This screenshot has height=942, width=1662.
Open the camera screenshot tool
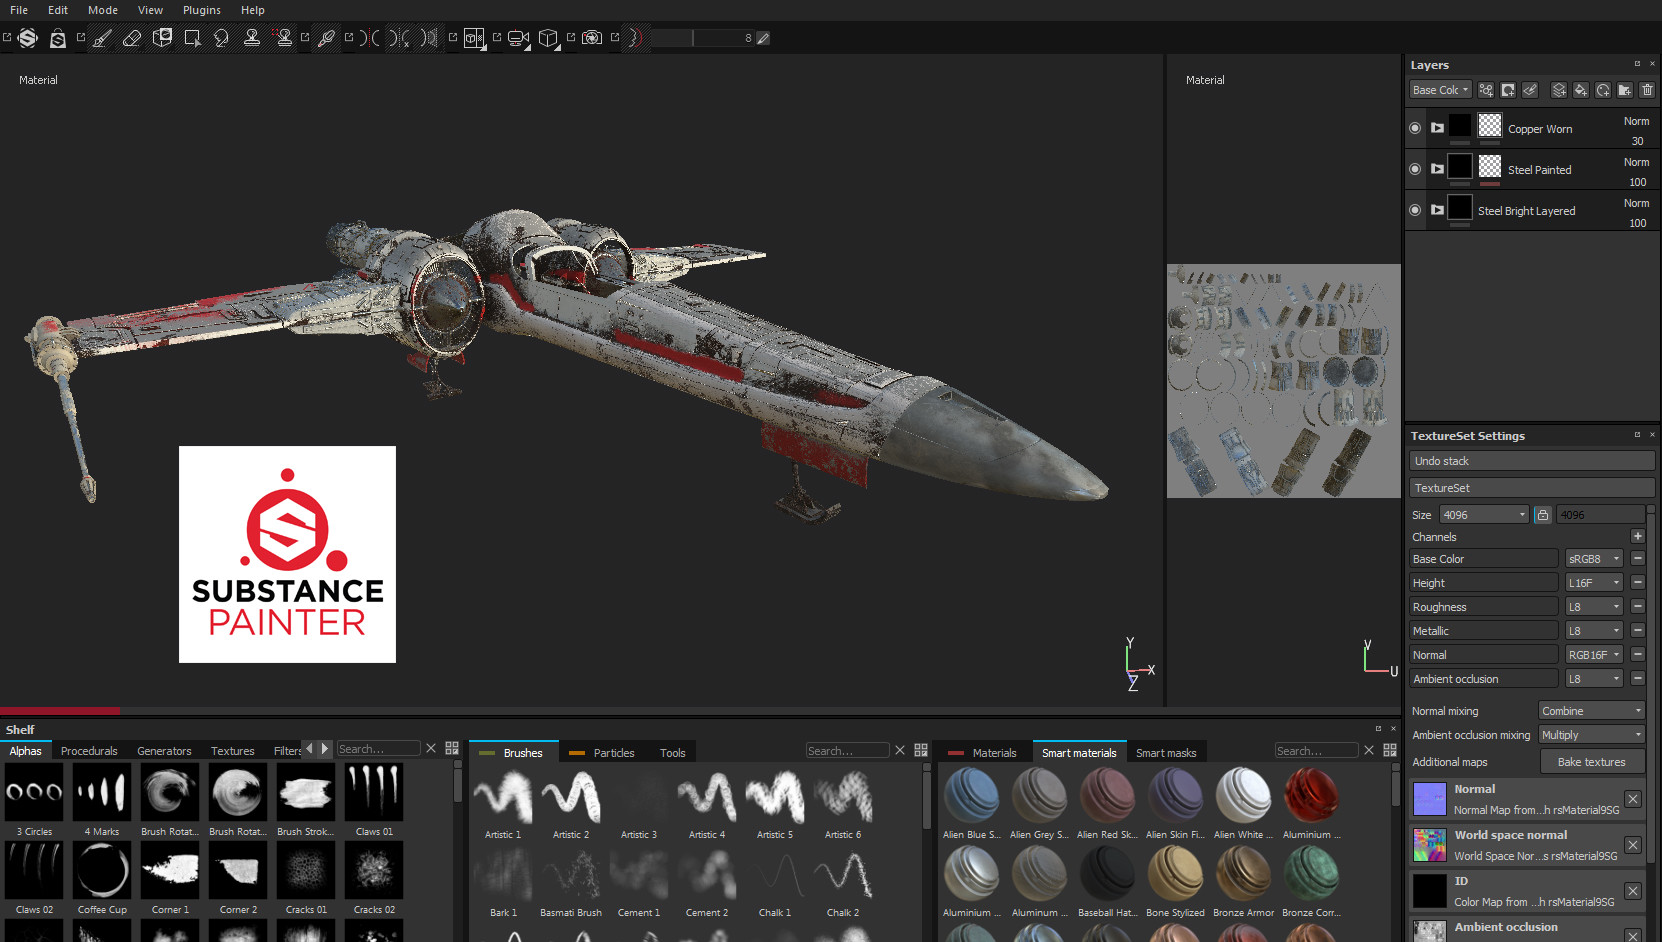point(592,38)
